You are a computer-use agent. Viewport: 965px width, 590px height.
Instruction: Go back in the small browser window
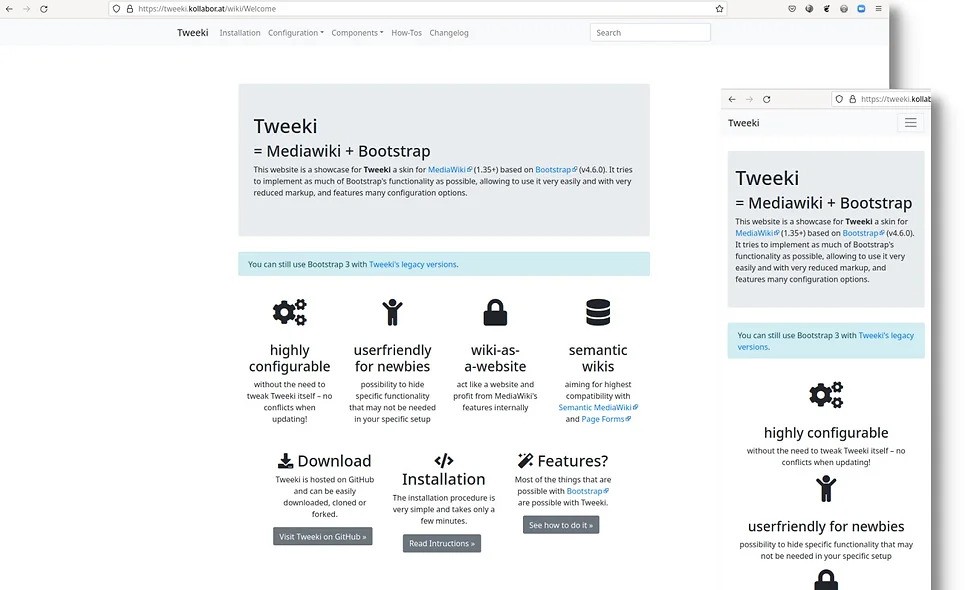click(732, 99)
